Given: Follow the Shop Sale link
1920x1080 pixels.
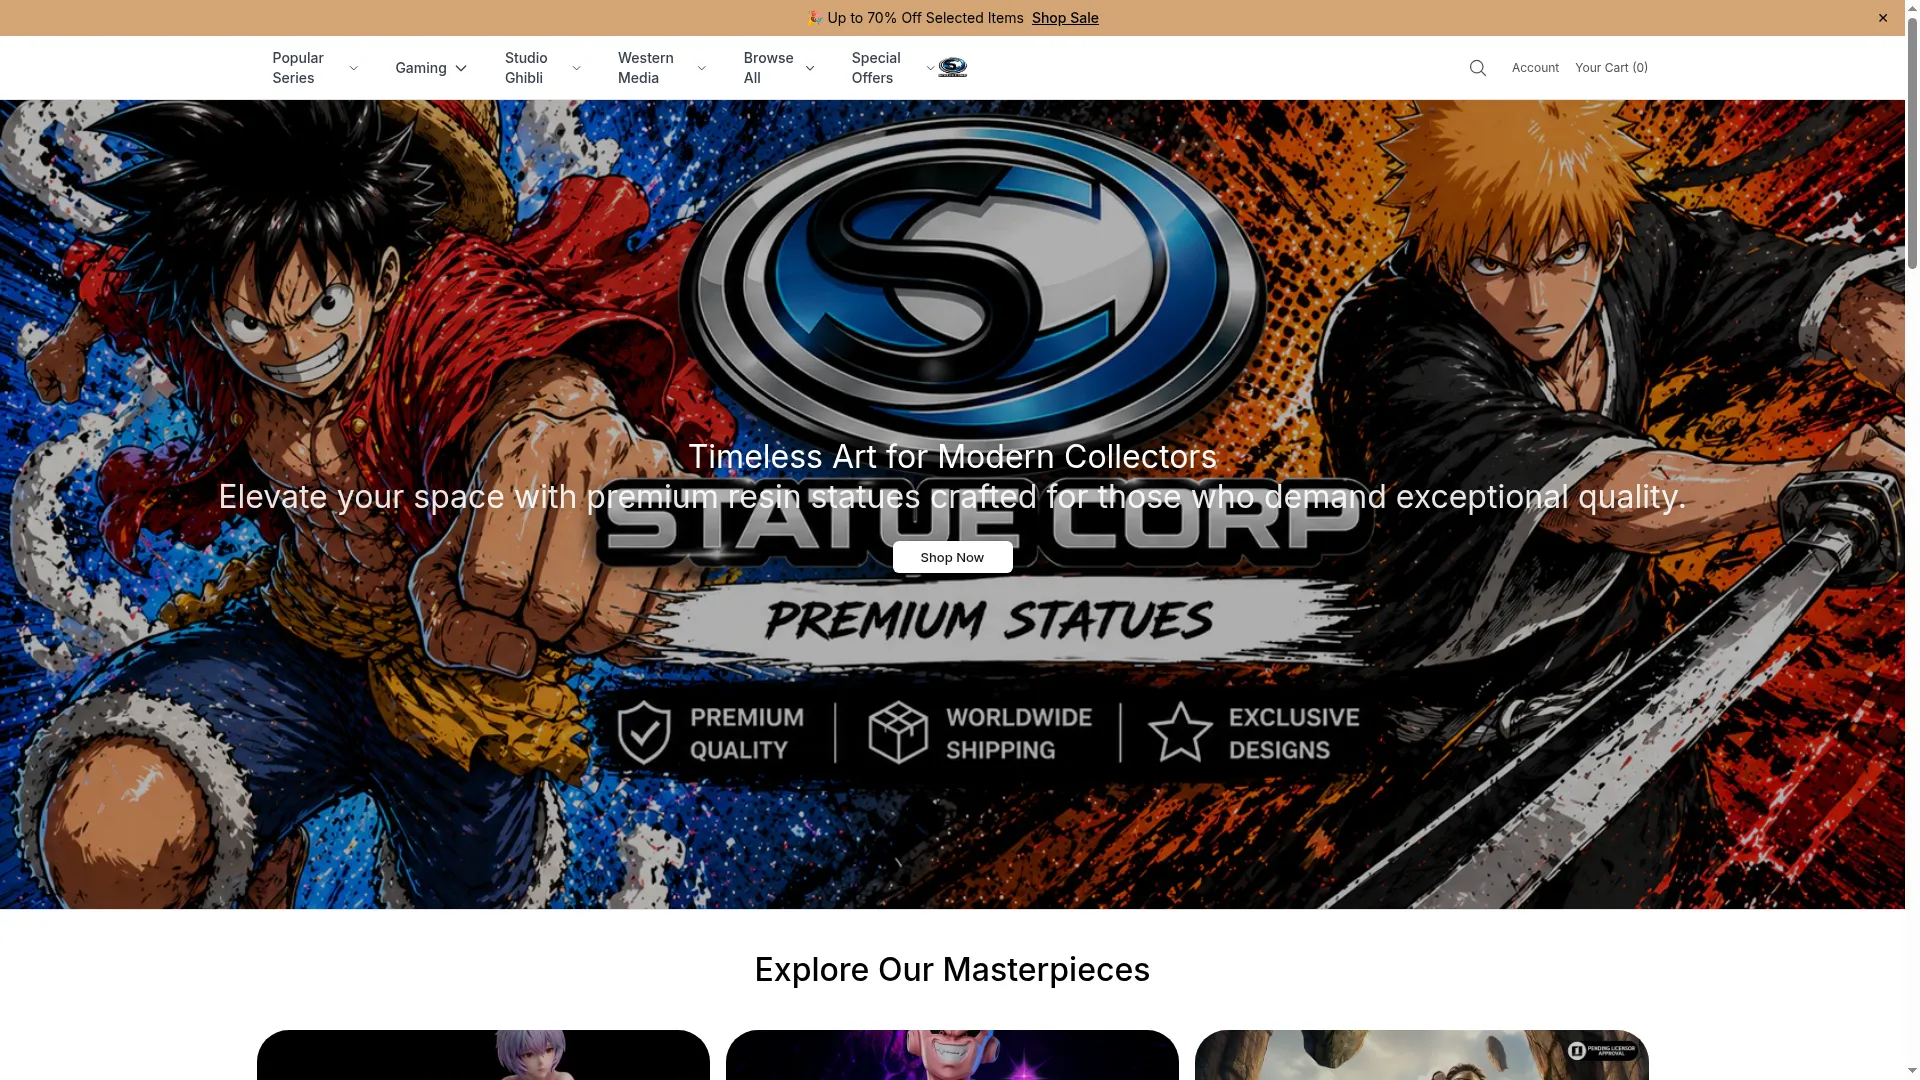Looking at the screenshot, I should point(1065,18).
